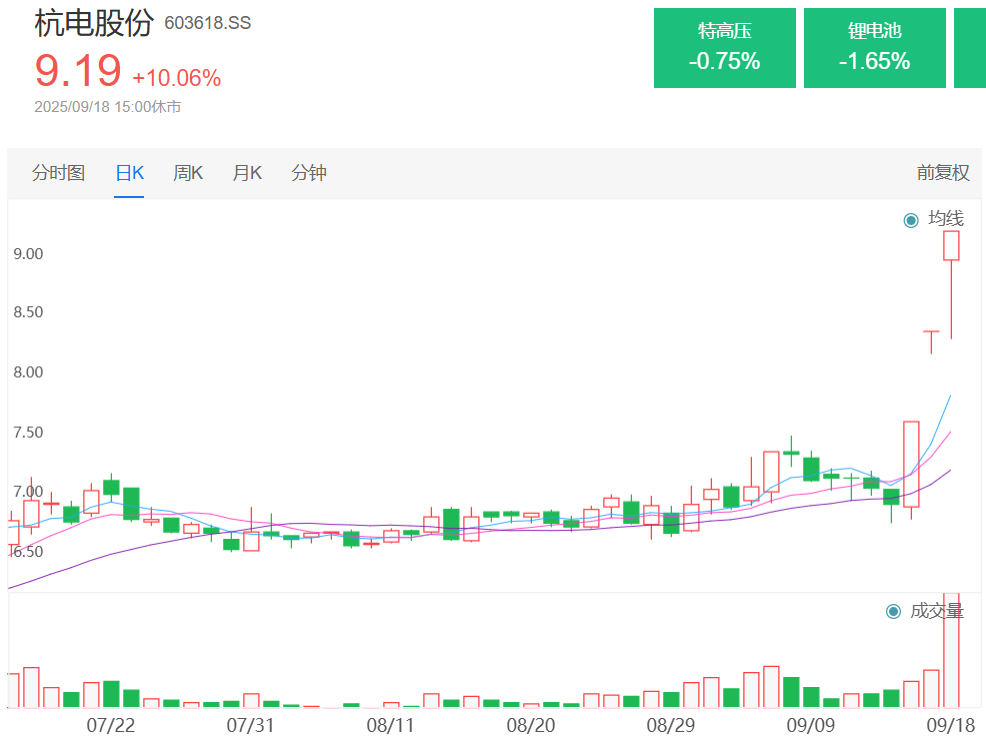The height and width of the screenshot is (742, 986).
Task: Click the -0.75% value on 特高压 tile
Action: pos(724,61)
